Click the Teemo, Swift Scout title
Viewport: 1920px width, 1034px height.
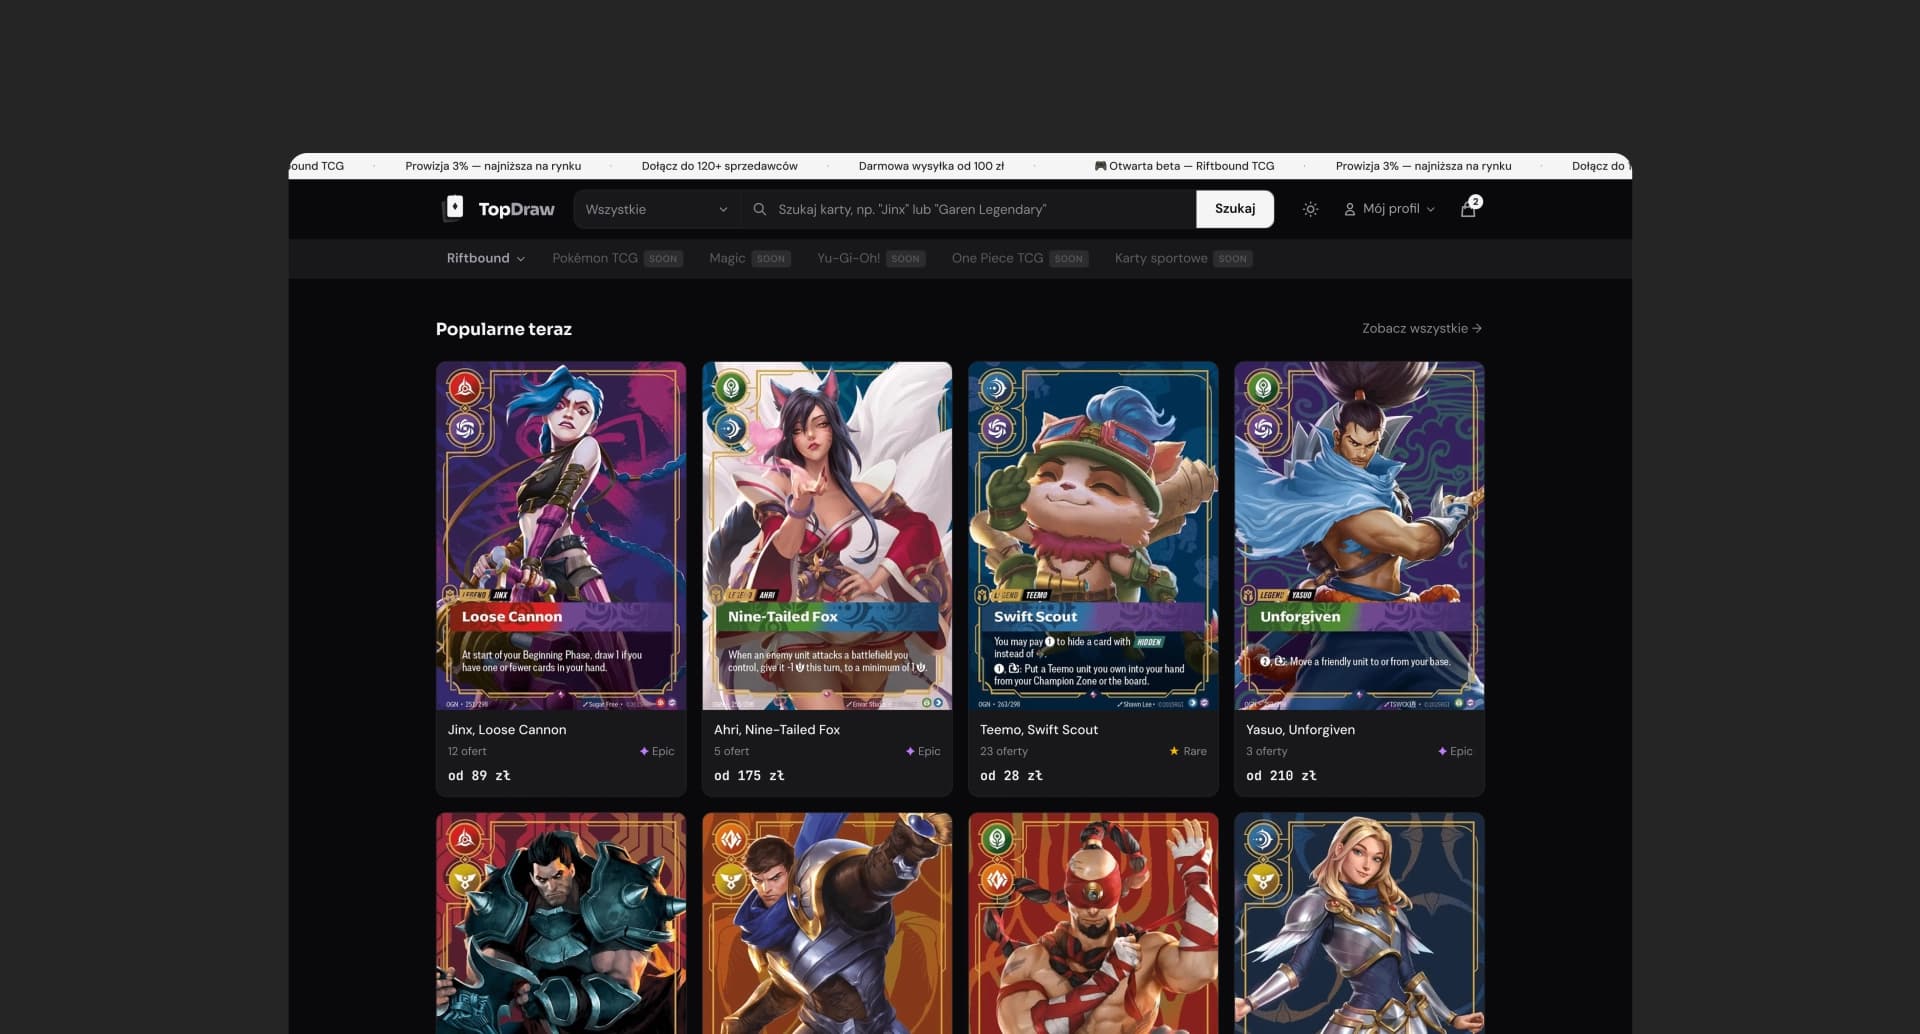point(1039,730)
